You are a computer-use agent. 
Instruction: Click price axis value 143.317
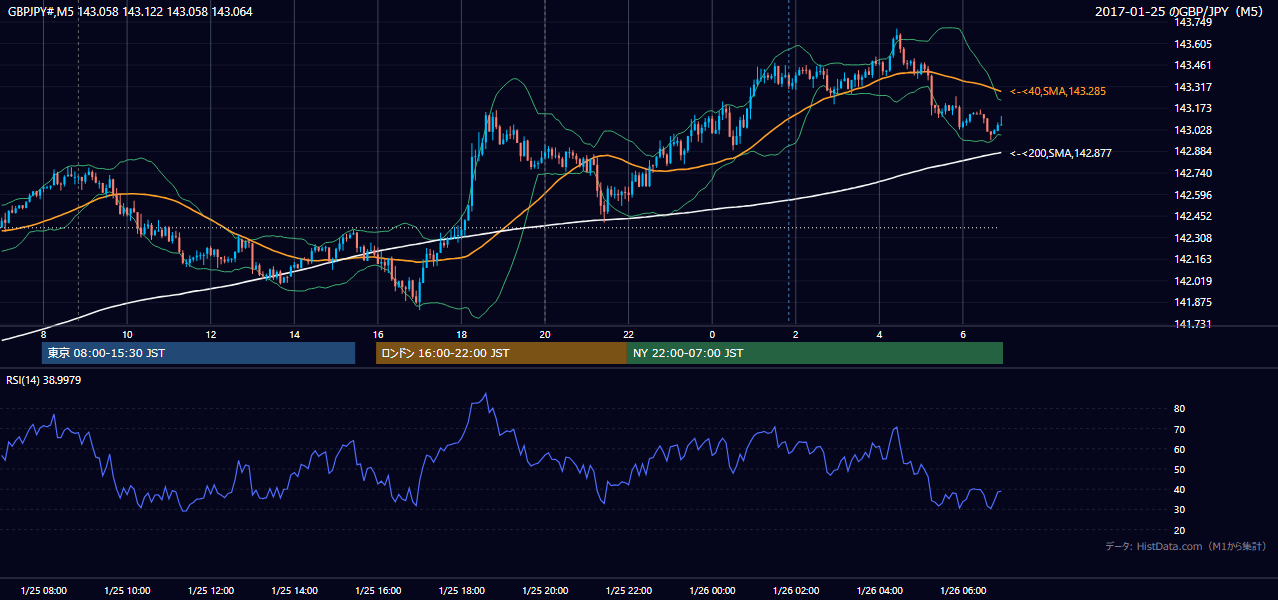(x=1193, y=87)
